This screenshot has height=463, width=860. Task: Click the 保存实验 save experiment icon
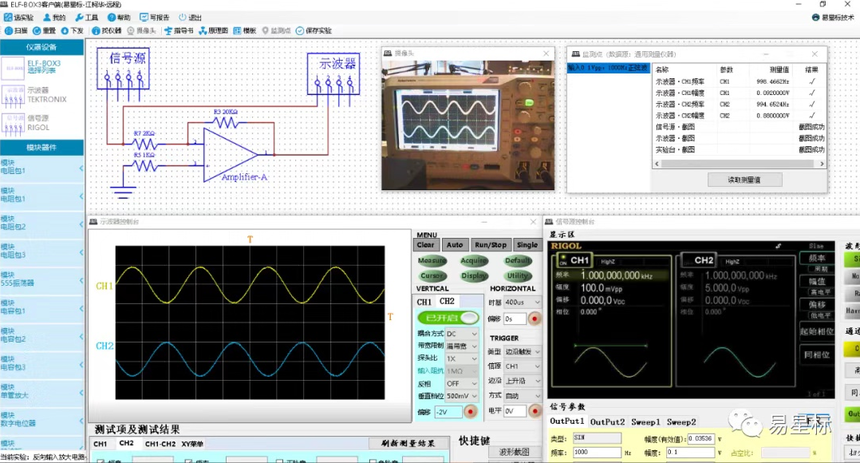coord(313,31)
